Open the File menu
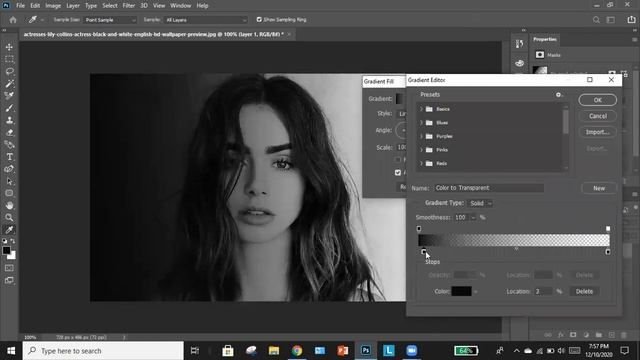This screenshot has height=360, width=640. click(20, 6)
